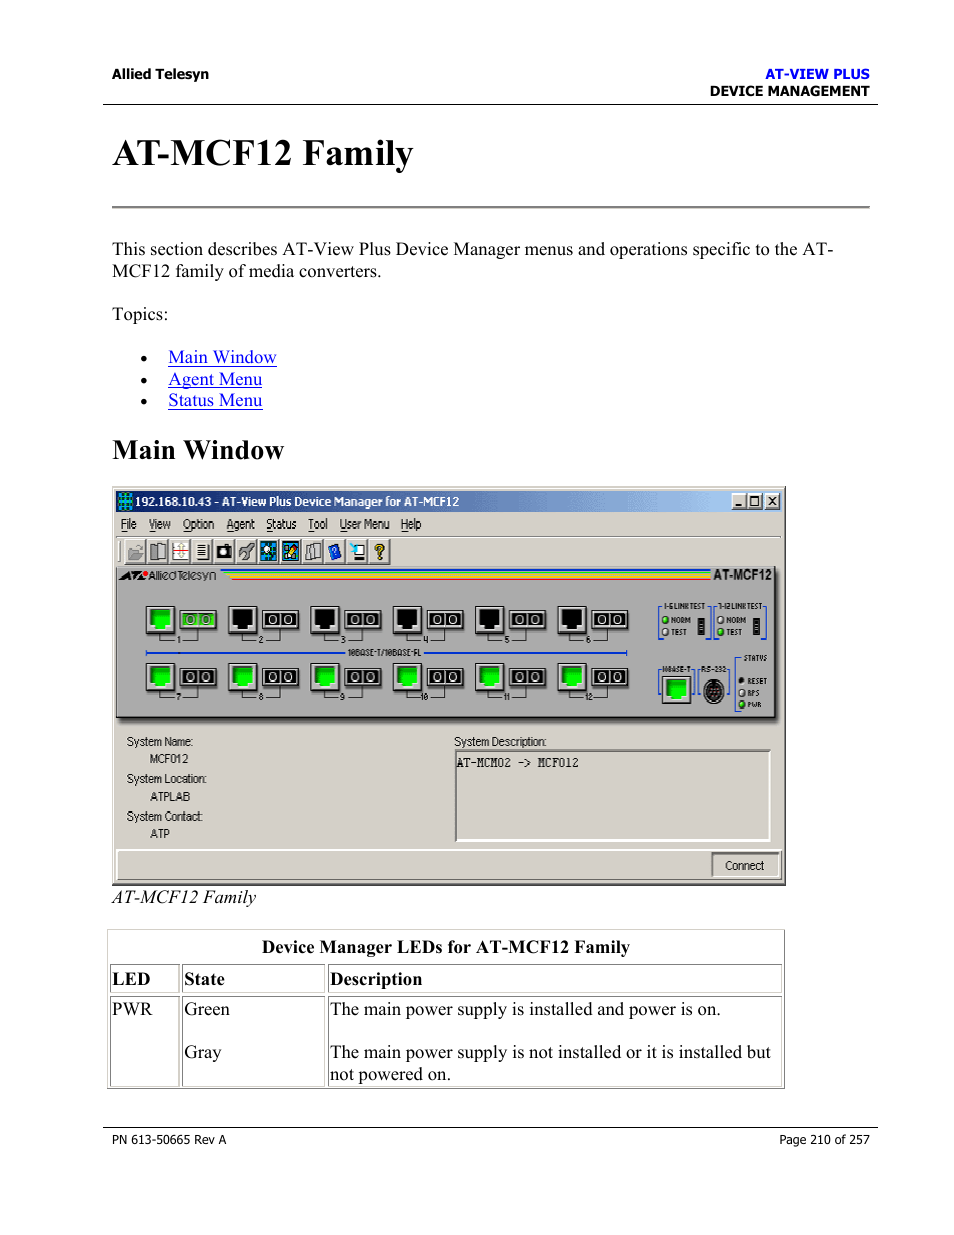Viewport: 954px width, 1235px height.
Task: Open the Help menu
Action: [x=411, y=524]
